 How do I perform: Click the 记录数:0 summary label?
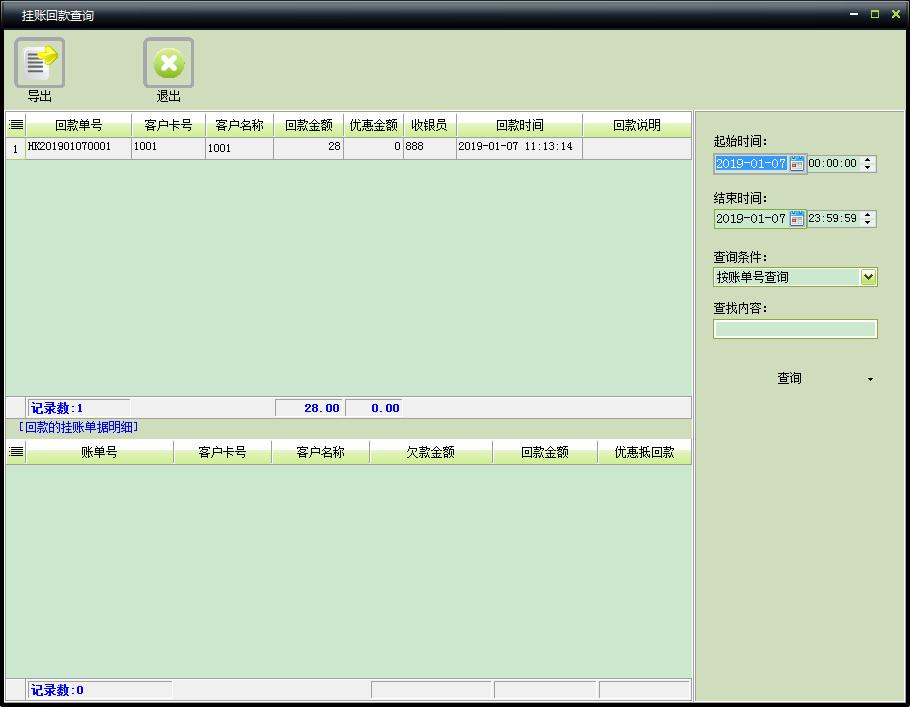pos(57,690)
